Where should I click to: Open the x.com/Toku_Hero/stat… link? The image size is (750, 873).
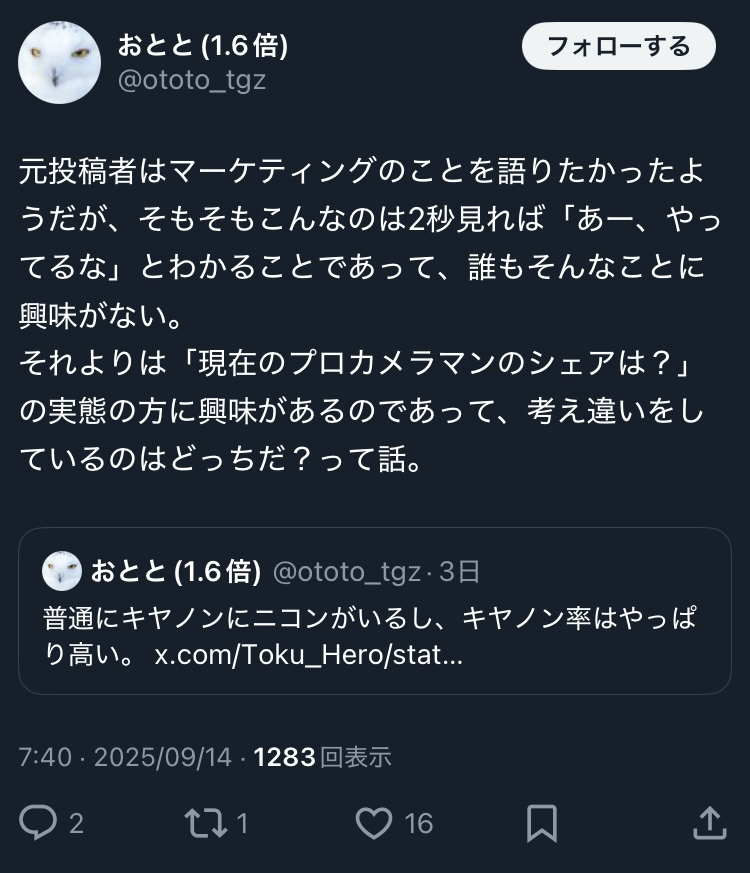click(308, 655)
